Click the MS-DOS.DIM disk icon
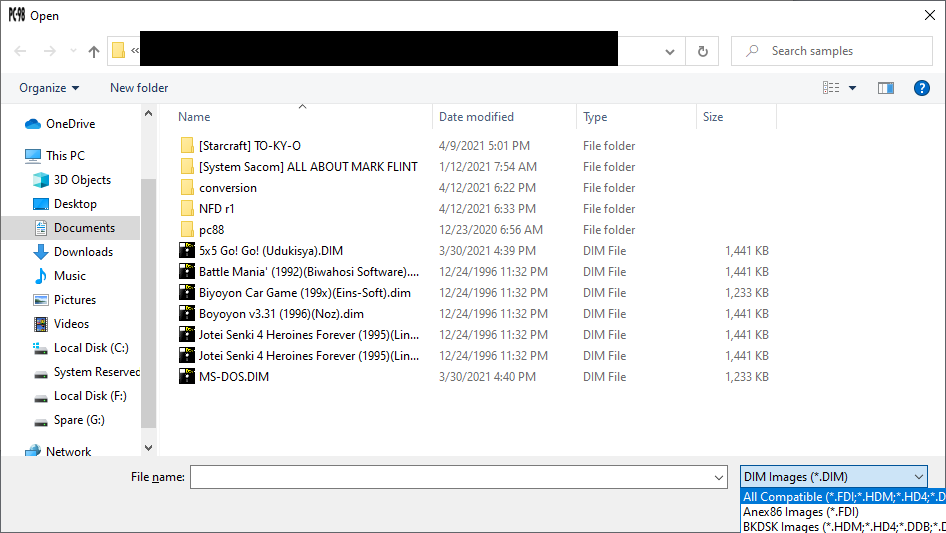This screenshot has height=533, width=946. (x=187, y=377)
